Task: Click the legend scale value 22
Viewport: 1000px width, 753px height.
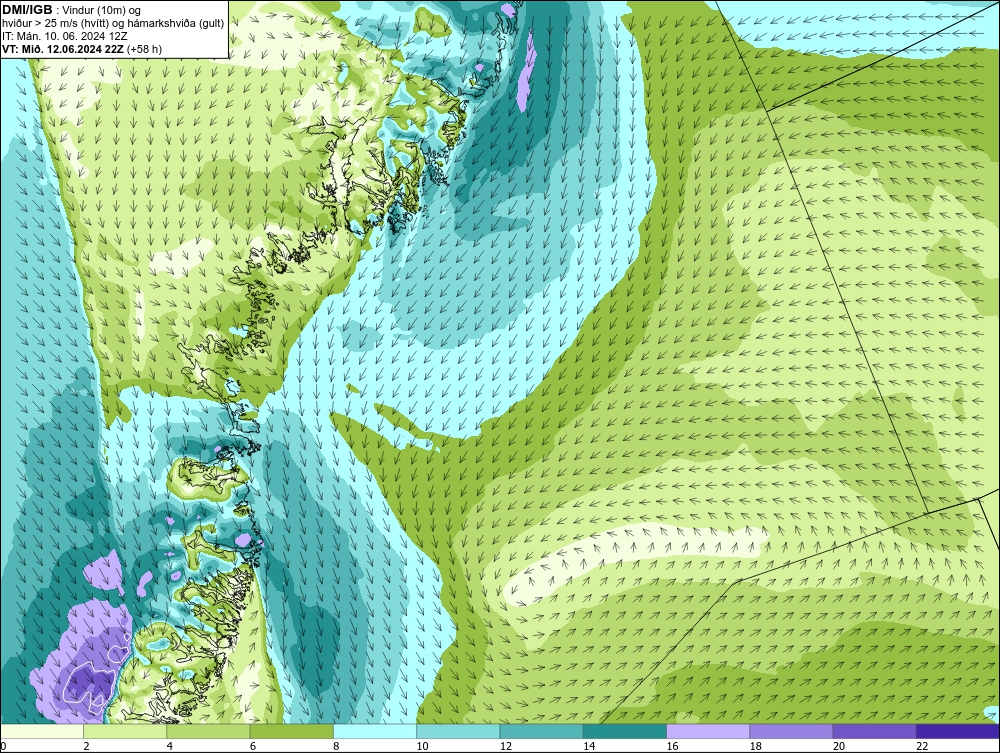Action: click(x=922, y=747)
